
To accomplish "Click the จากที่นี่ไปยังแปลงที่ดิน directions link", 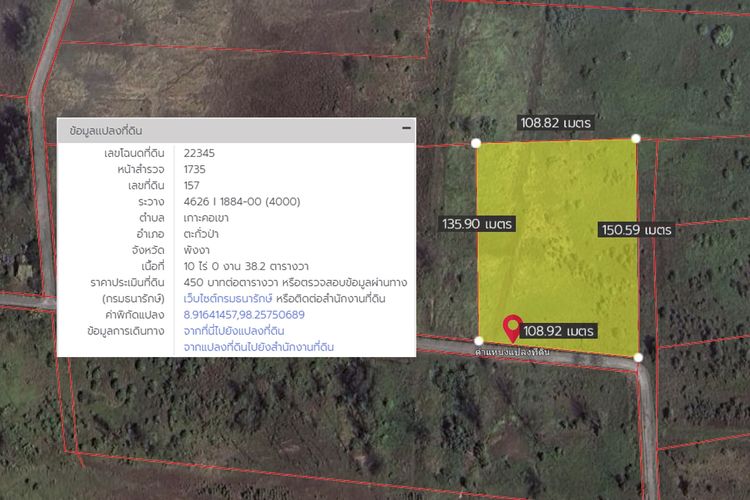I will coord(234,331).
